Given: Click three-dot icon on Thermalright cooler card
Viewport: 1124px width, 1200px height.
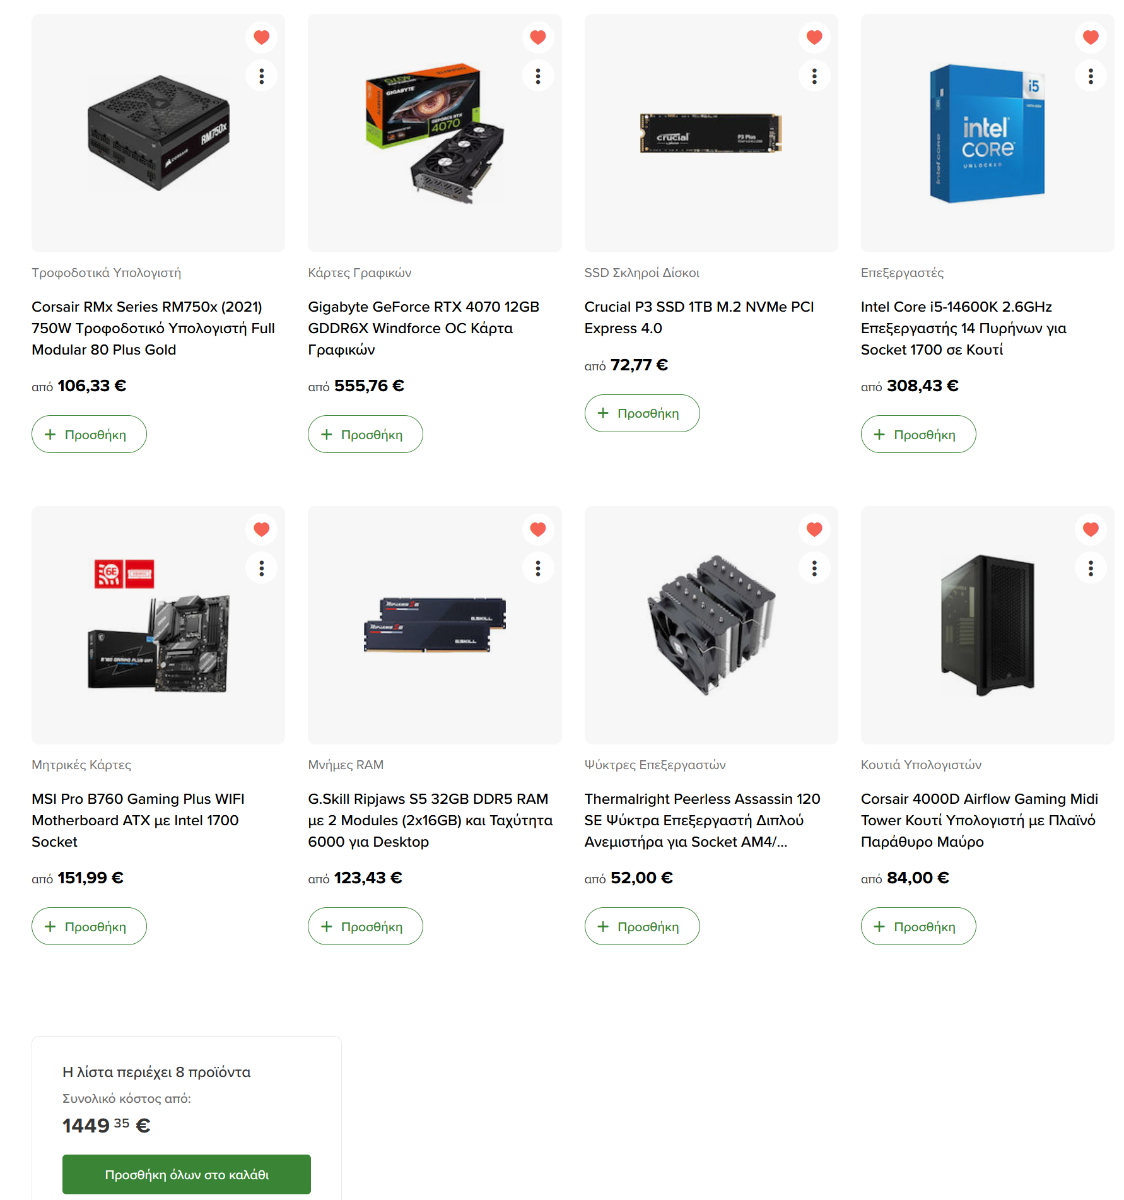Looking at the screenshot, I should click(x=814, y=568).
